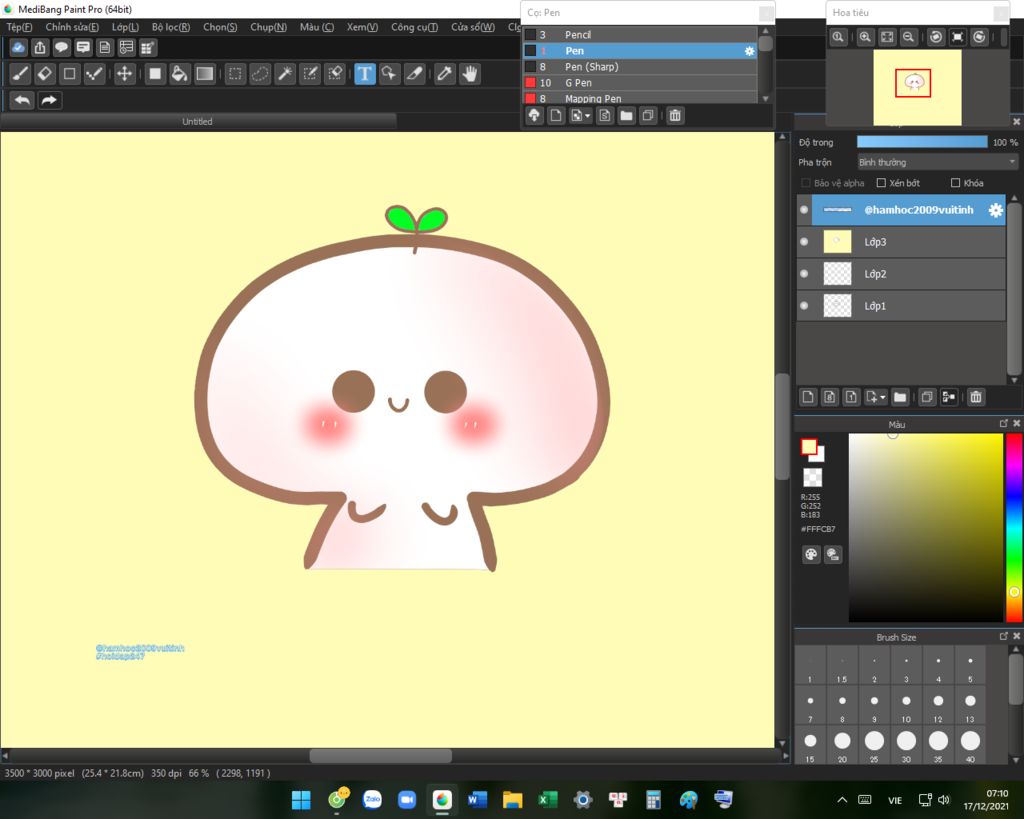Select the Magic Wand tool
Viewport: 1024px width, 819px height.
click(x=285, y=74)
